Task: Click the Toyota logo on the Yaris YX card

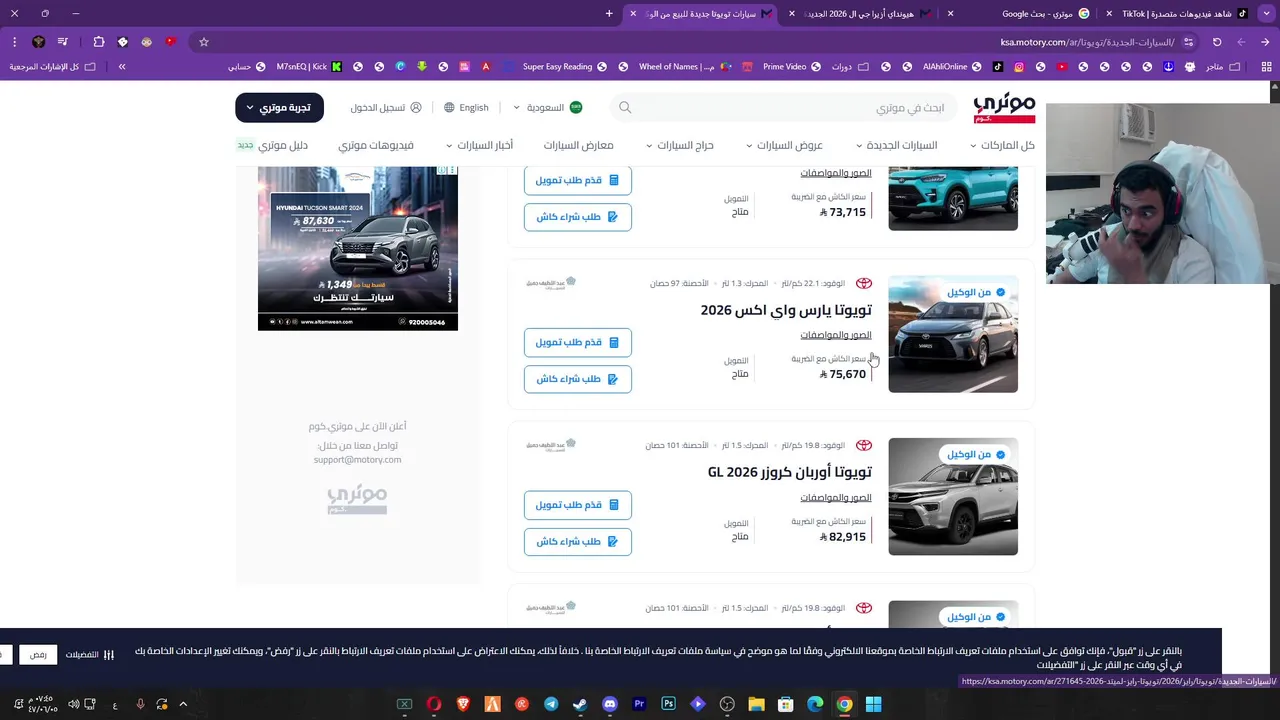Action: (863, 283)
